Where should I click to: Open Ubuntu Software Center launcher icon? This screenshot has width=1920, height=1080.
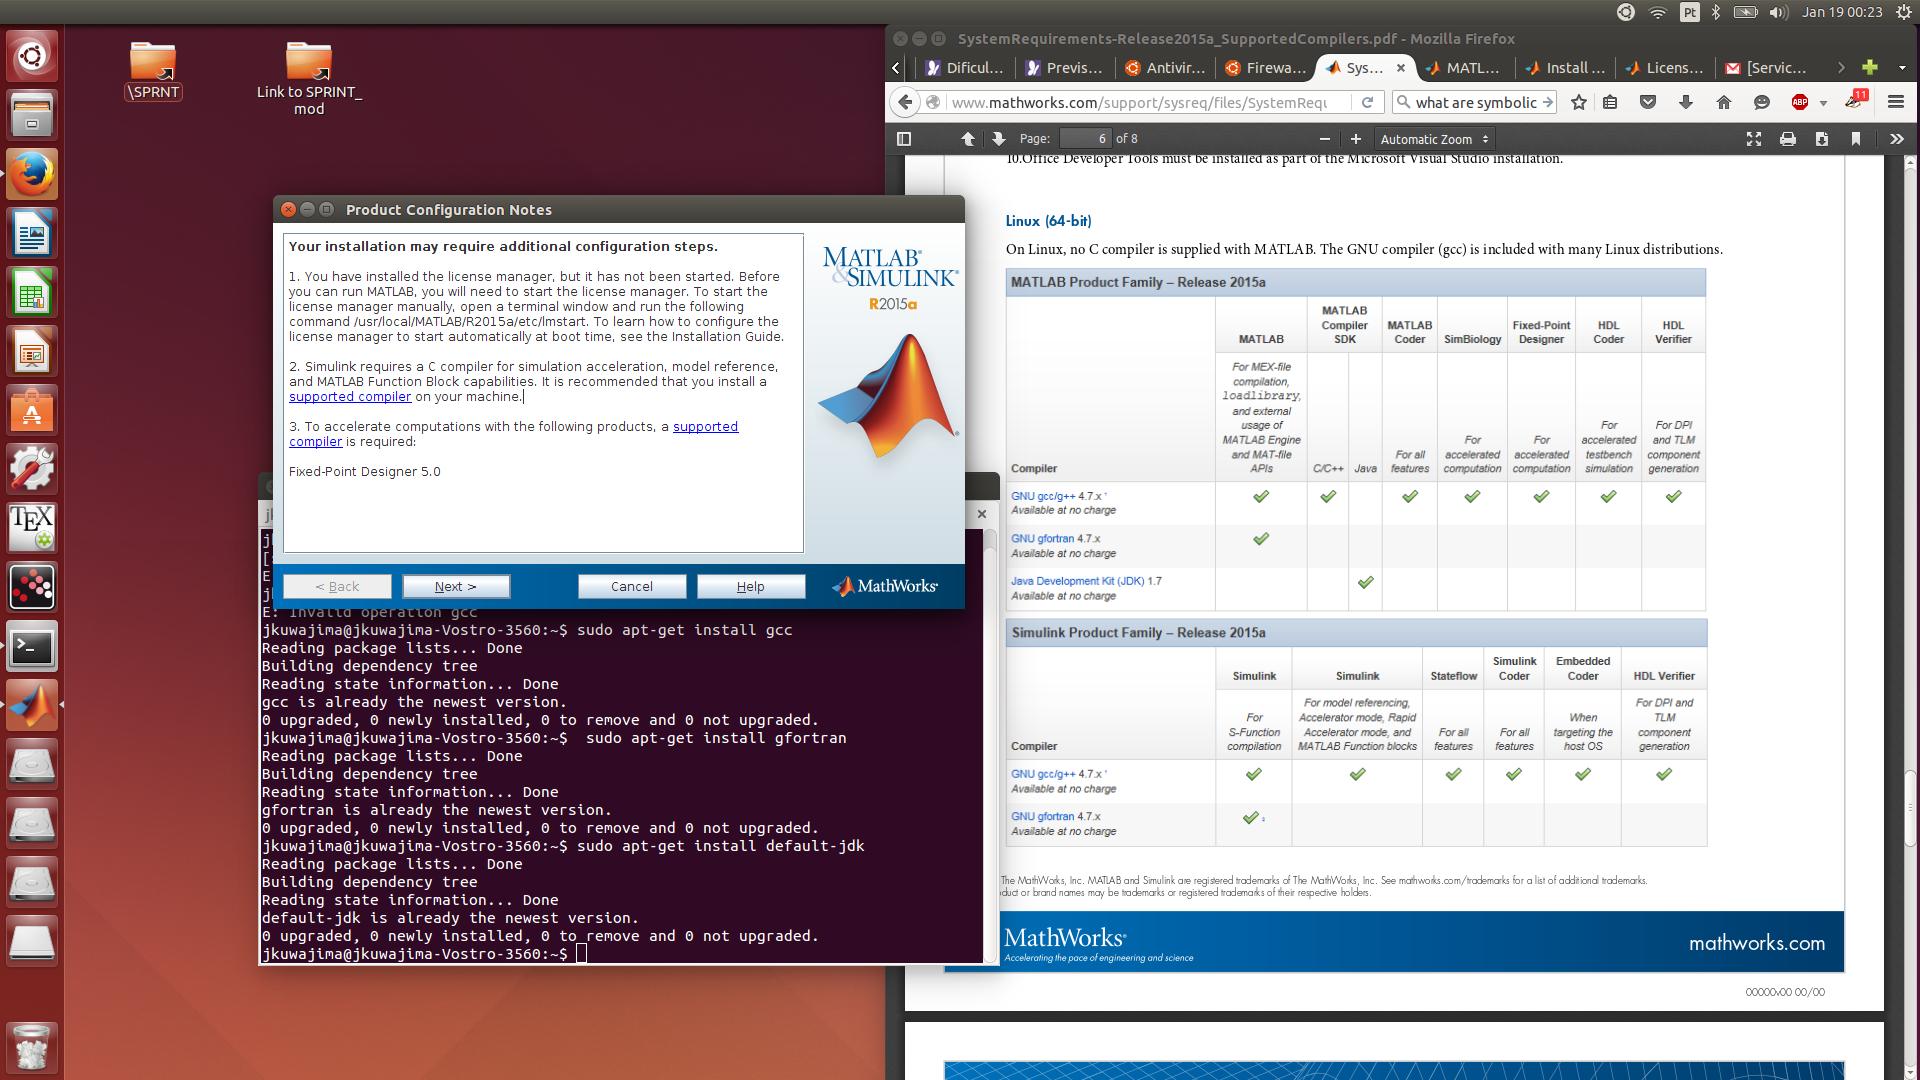(x=32, y=411)
